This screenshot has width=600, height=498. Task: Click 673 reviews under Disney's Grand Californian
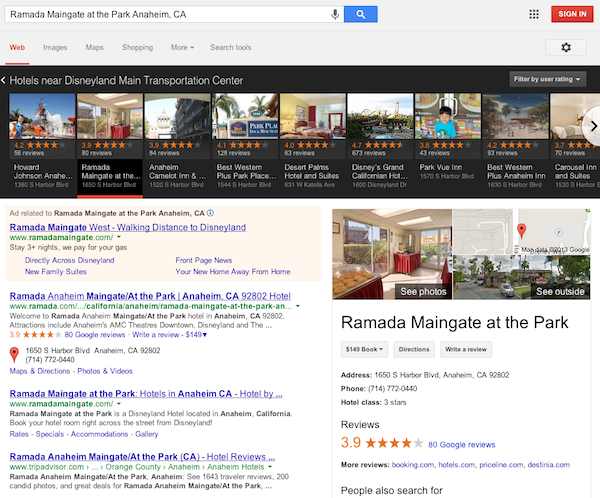(368, 153)
